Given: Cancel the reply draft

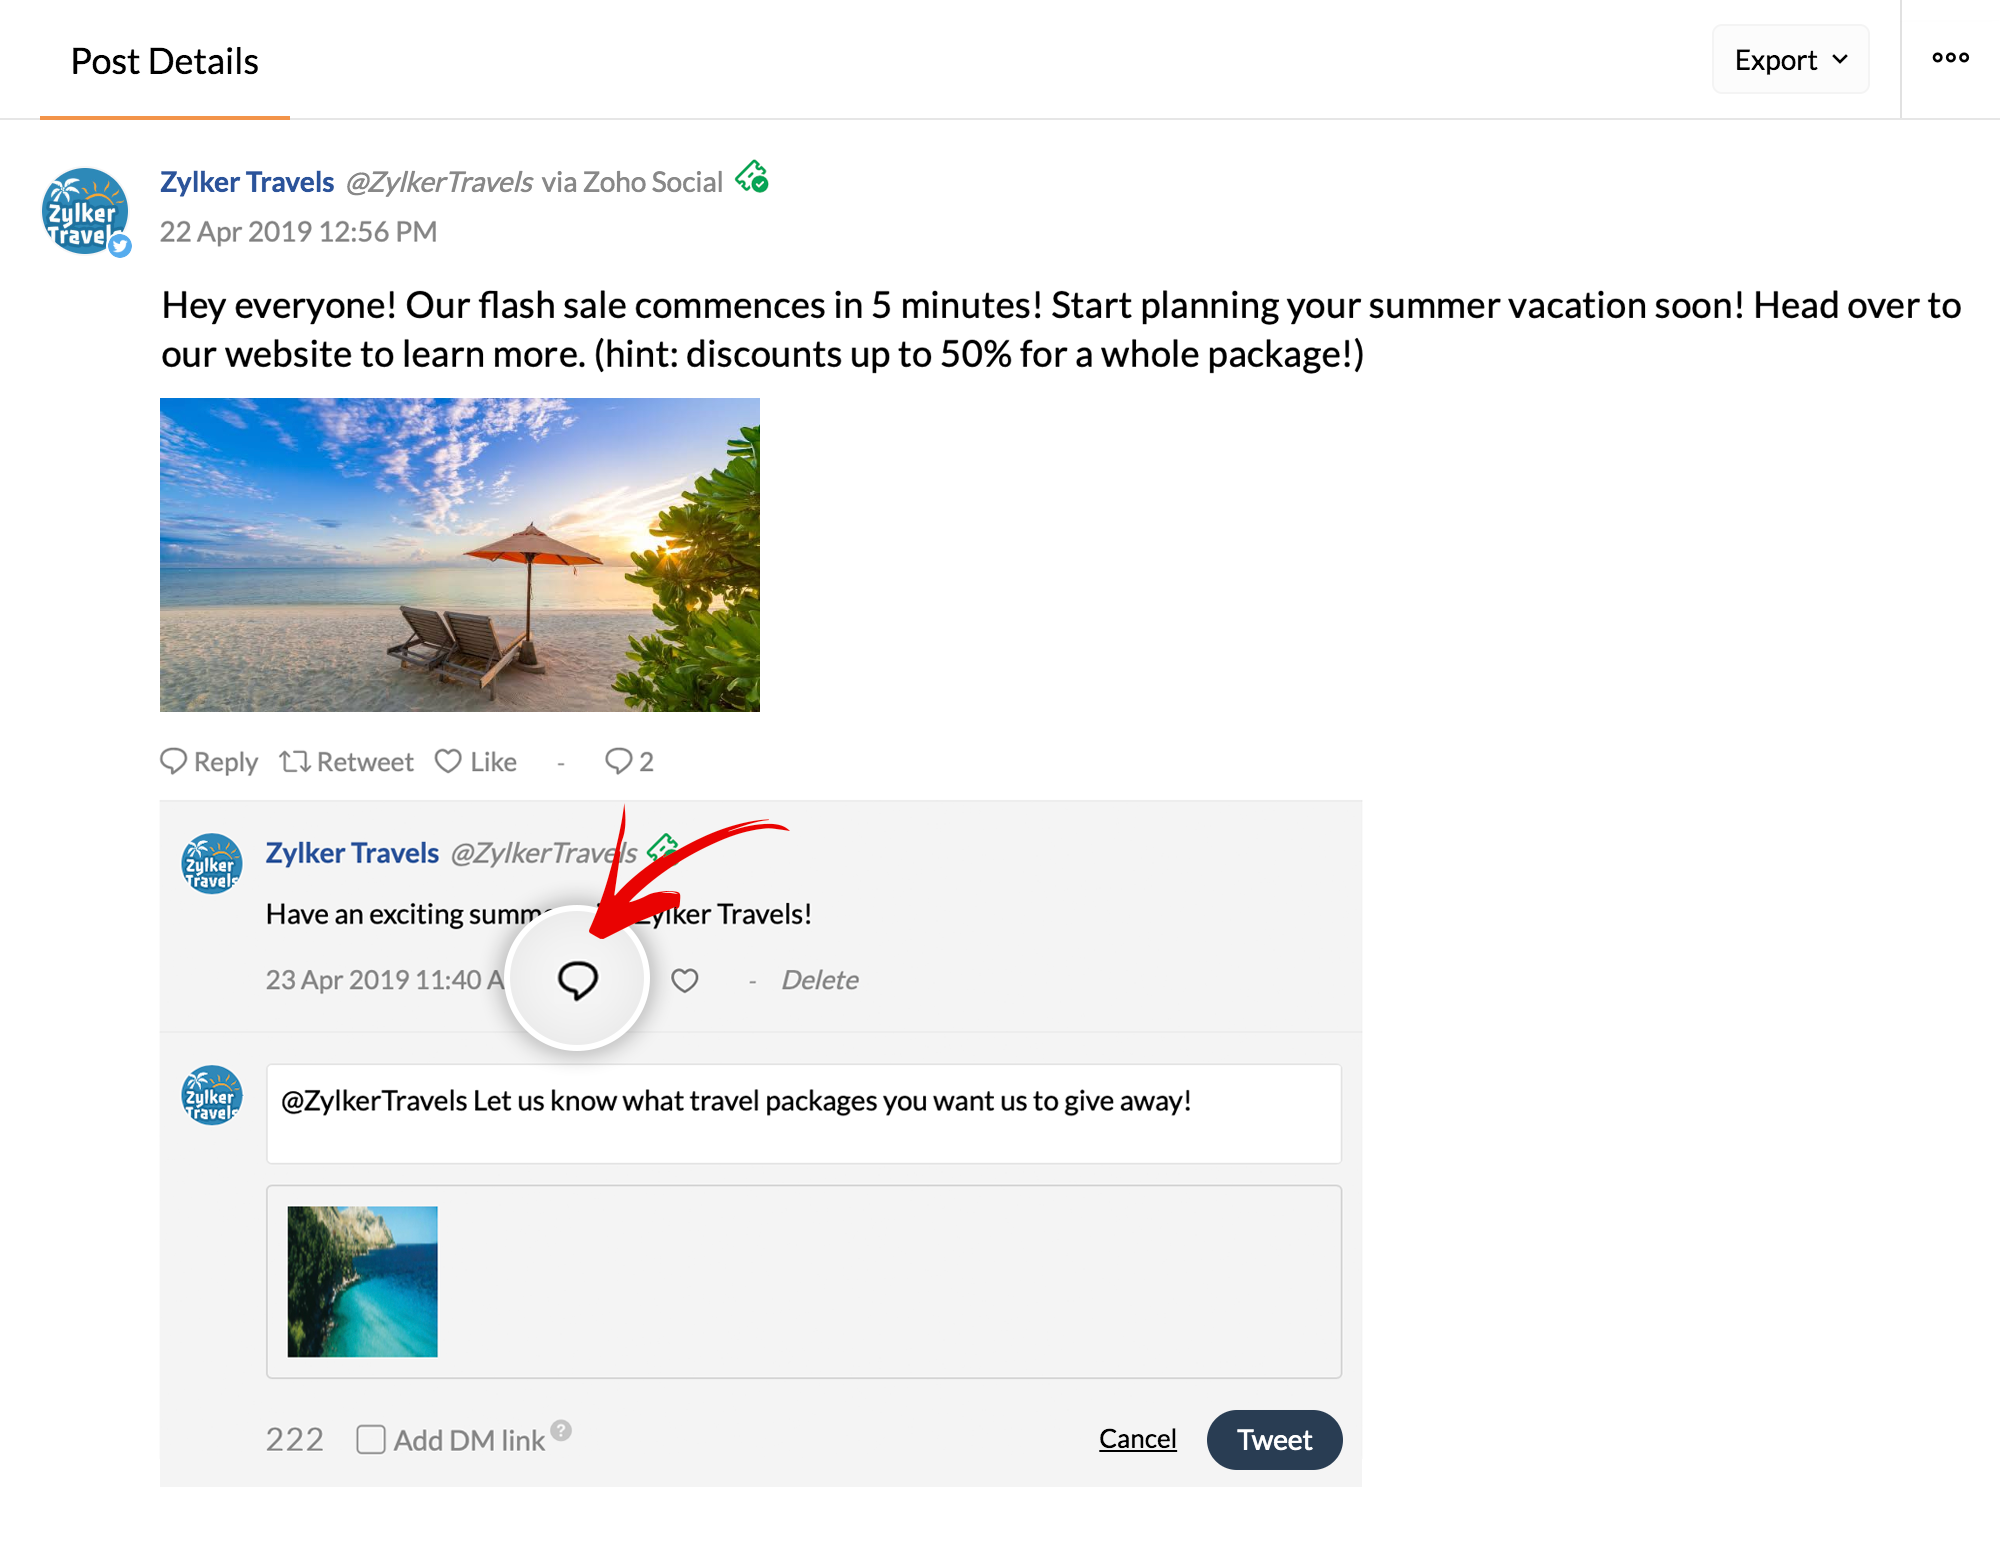Looking at the screenshot, I should tap(1137, 1439).
